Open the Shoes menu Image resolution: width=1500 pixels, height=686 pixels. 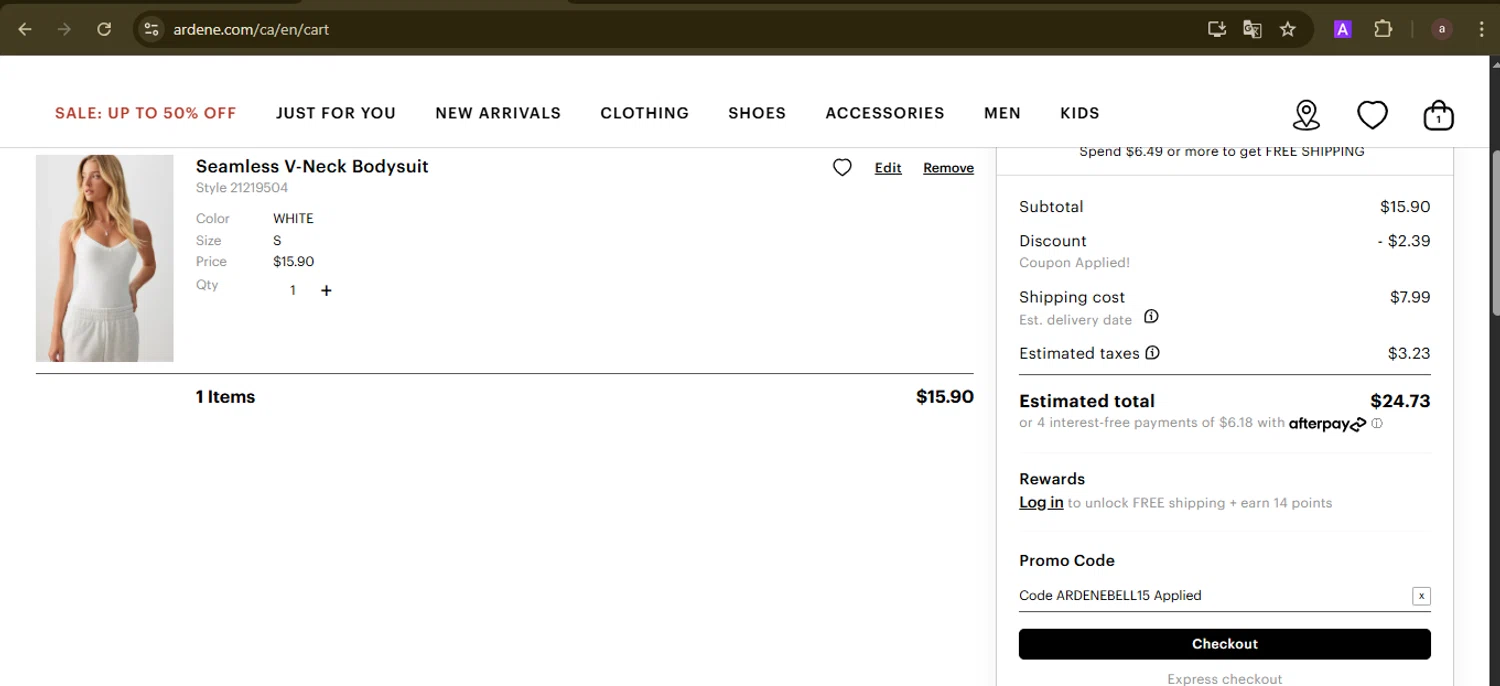(757, 113)
